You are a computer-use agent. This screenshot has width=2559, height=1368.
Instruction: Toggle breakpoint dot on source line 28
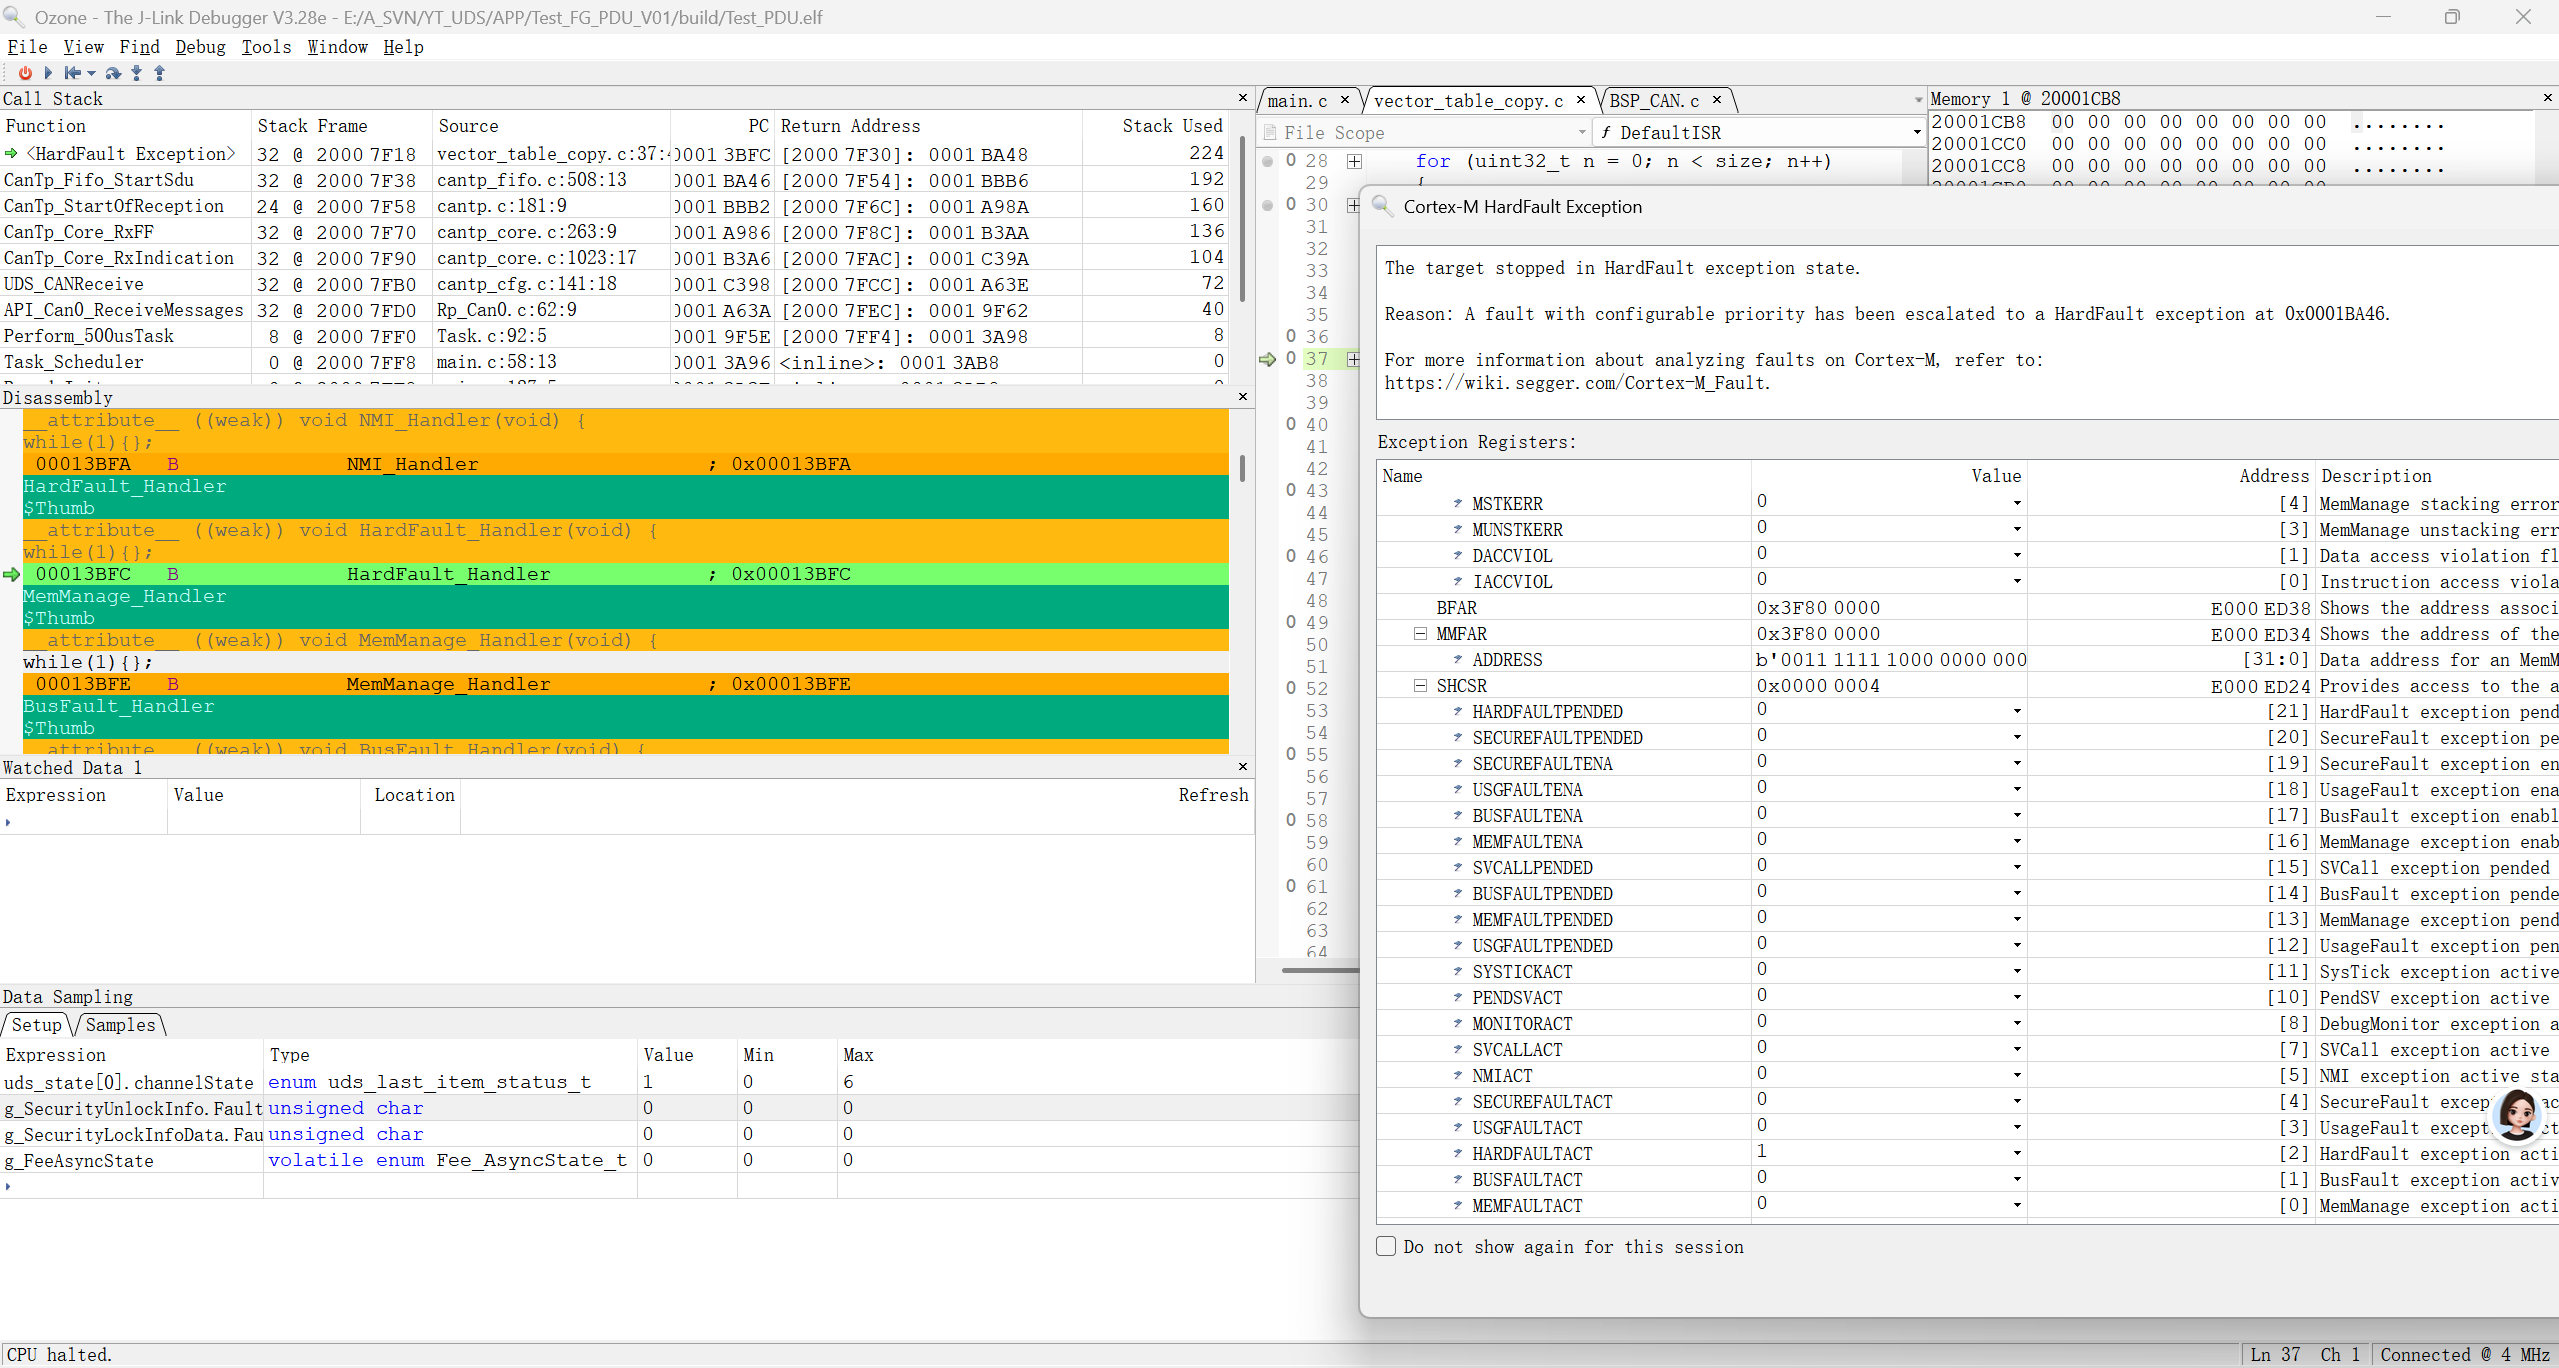coord(1268,161)
